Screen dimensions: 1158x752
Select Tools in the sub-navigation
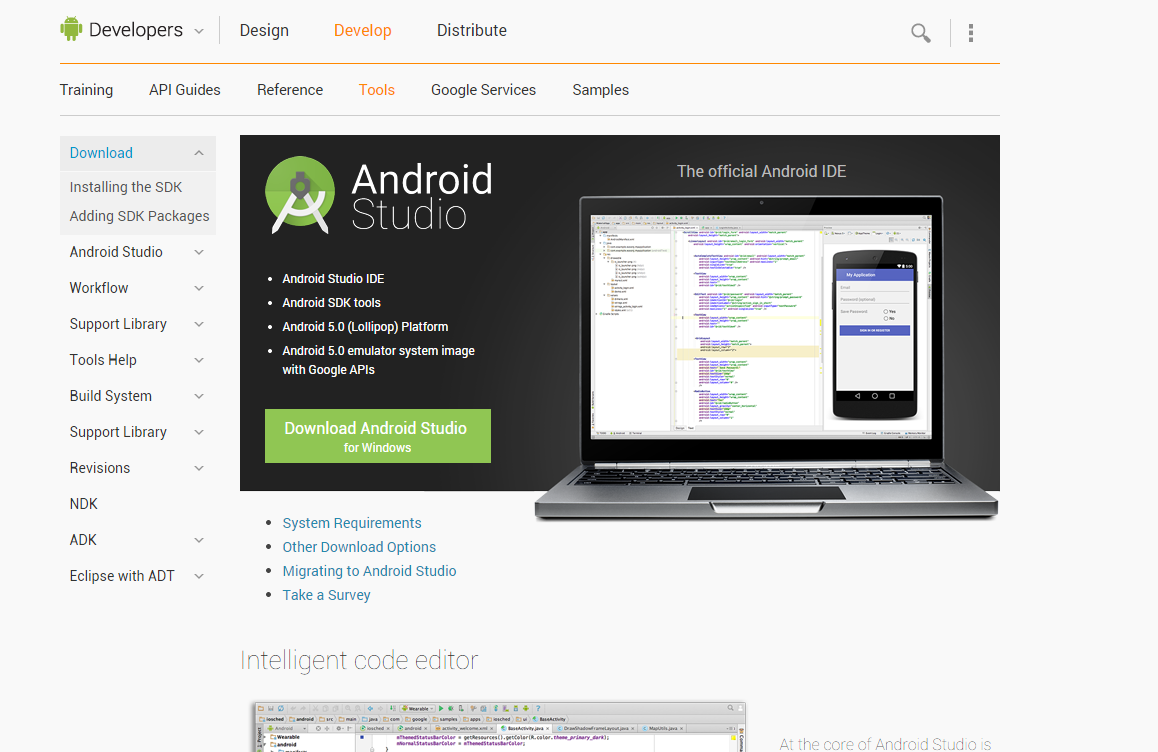pyautogui.click(x=377, y=90)
